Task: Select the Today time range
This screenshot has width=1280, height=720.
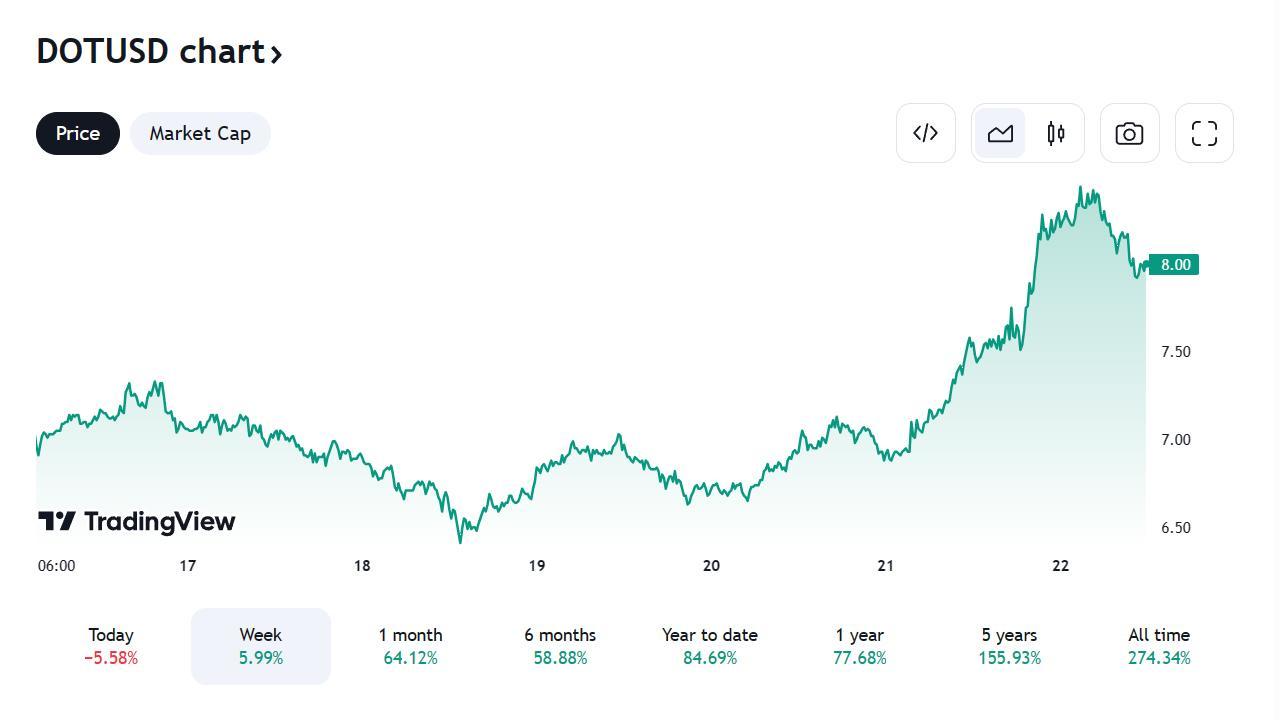Action: [x=111, y=646]
